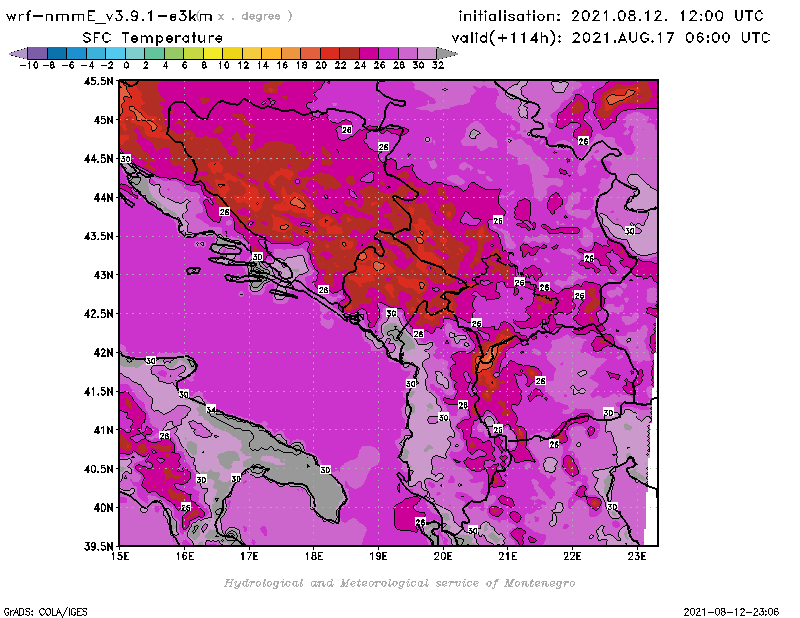The height and width of the screenshot is (618, 800).
Task: Click the 'initialisation: 2021.08.12. 12:00 UTC' line
Action: 611,16
